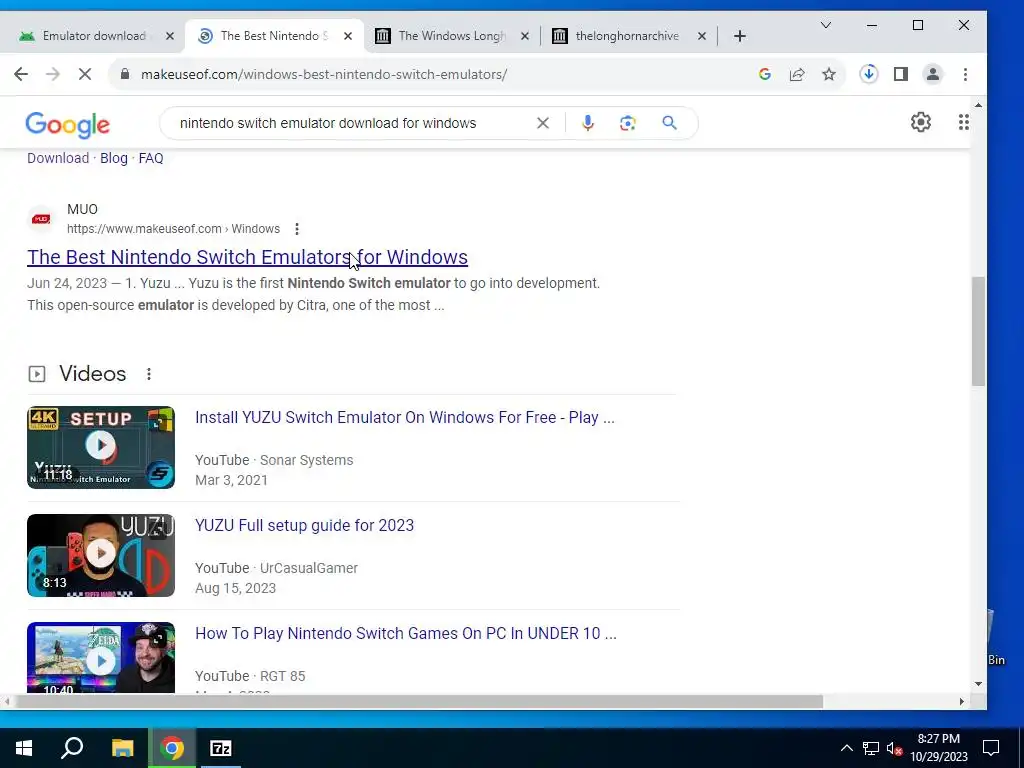Click the MUO site favicon
The image size is (1024, 768).
(x=41, y=219)
